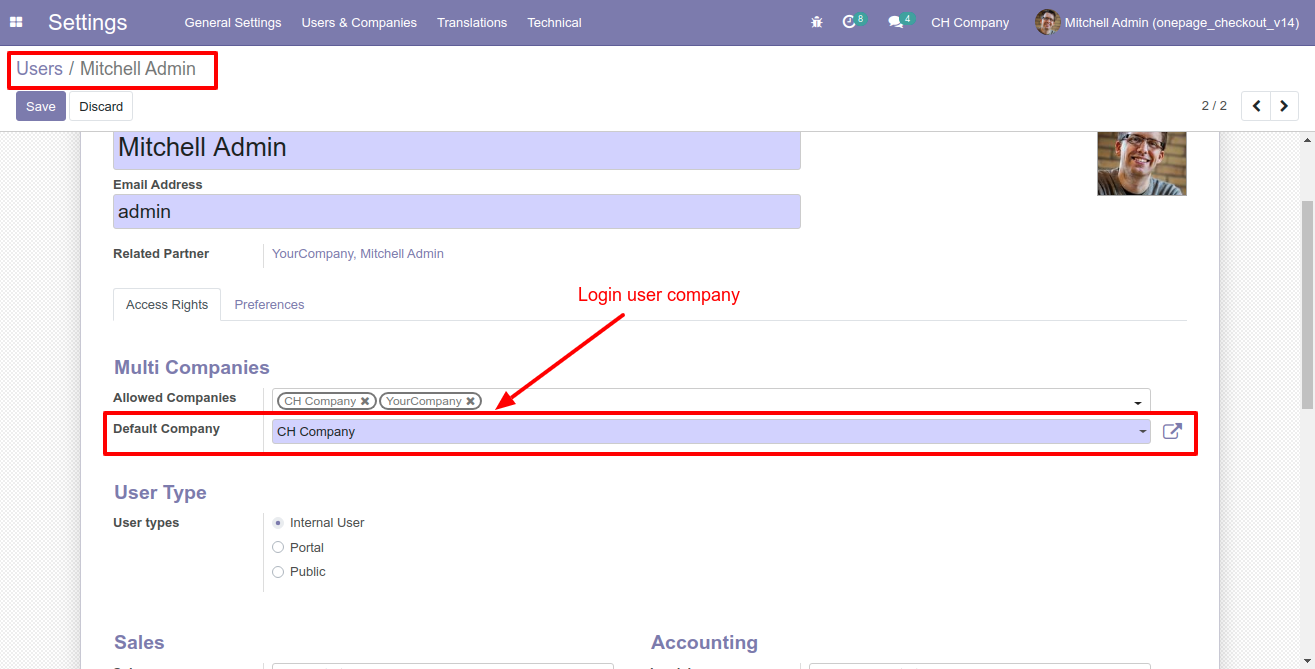
Task: Open Translations menu
Action: (x=472, y=22)
